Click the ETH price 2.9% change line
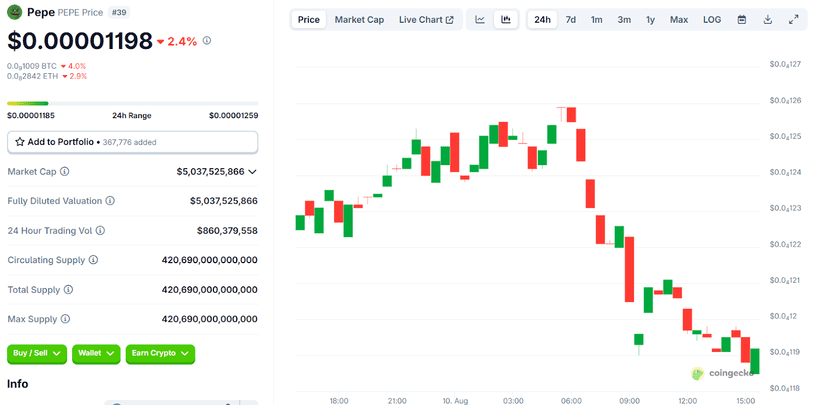The width and height of the screenshot is (825, 405). (47, 76)
